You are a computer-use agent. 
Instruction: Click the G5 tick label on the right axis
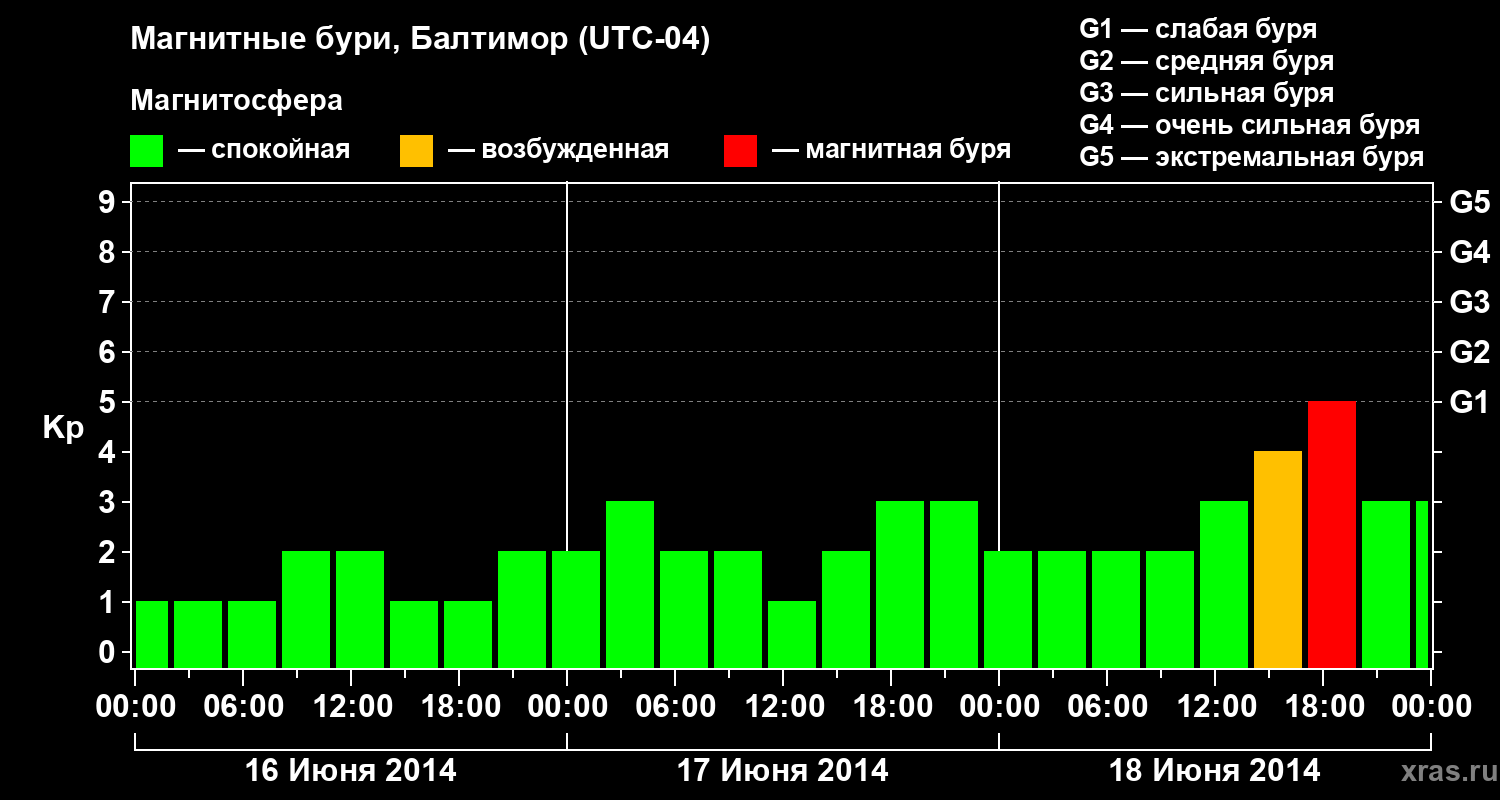[x=1469, y=203]
